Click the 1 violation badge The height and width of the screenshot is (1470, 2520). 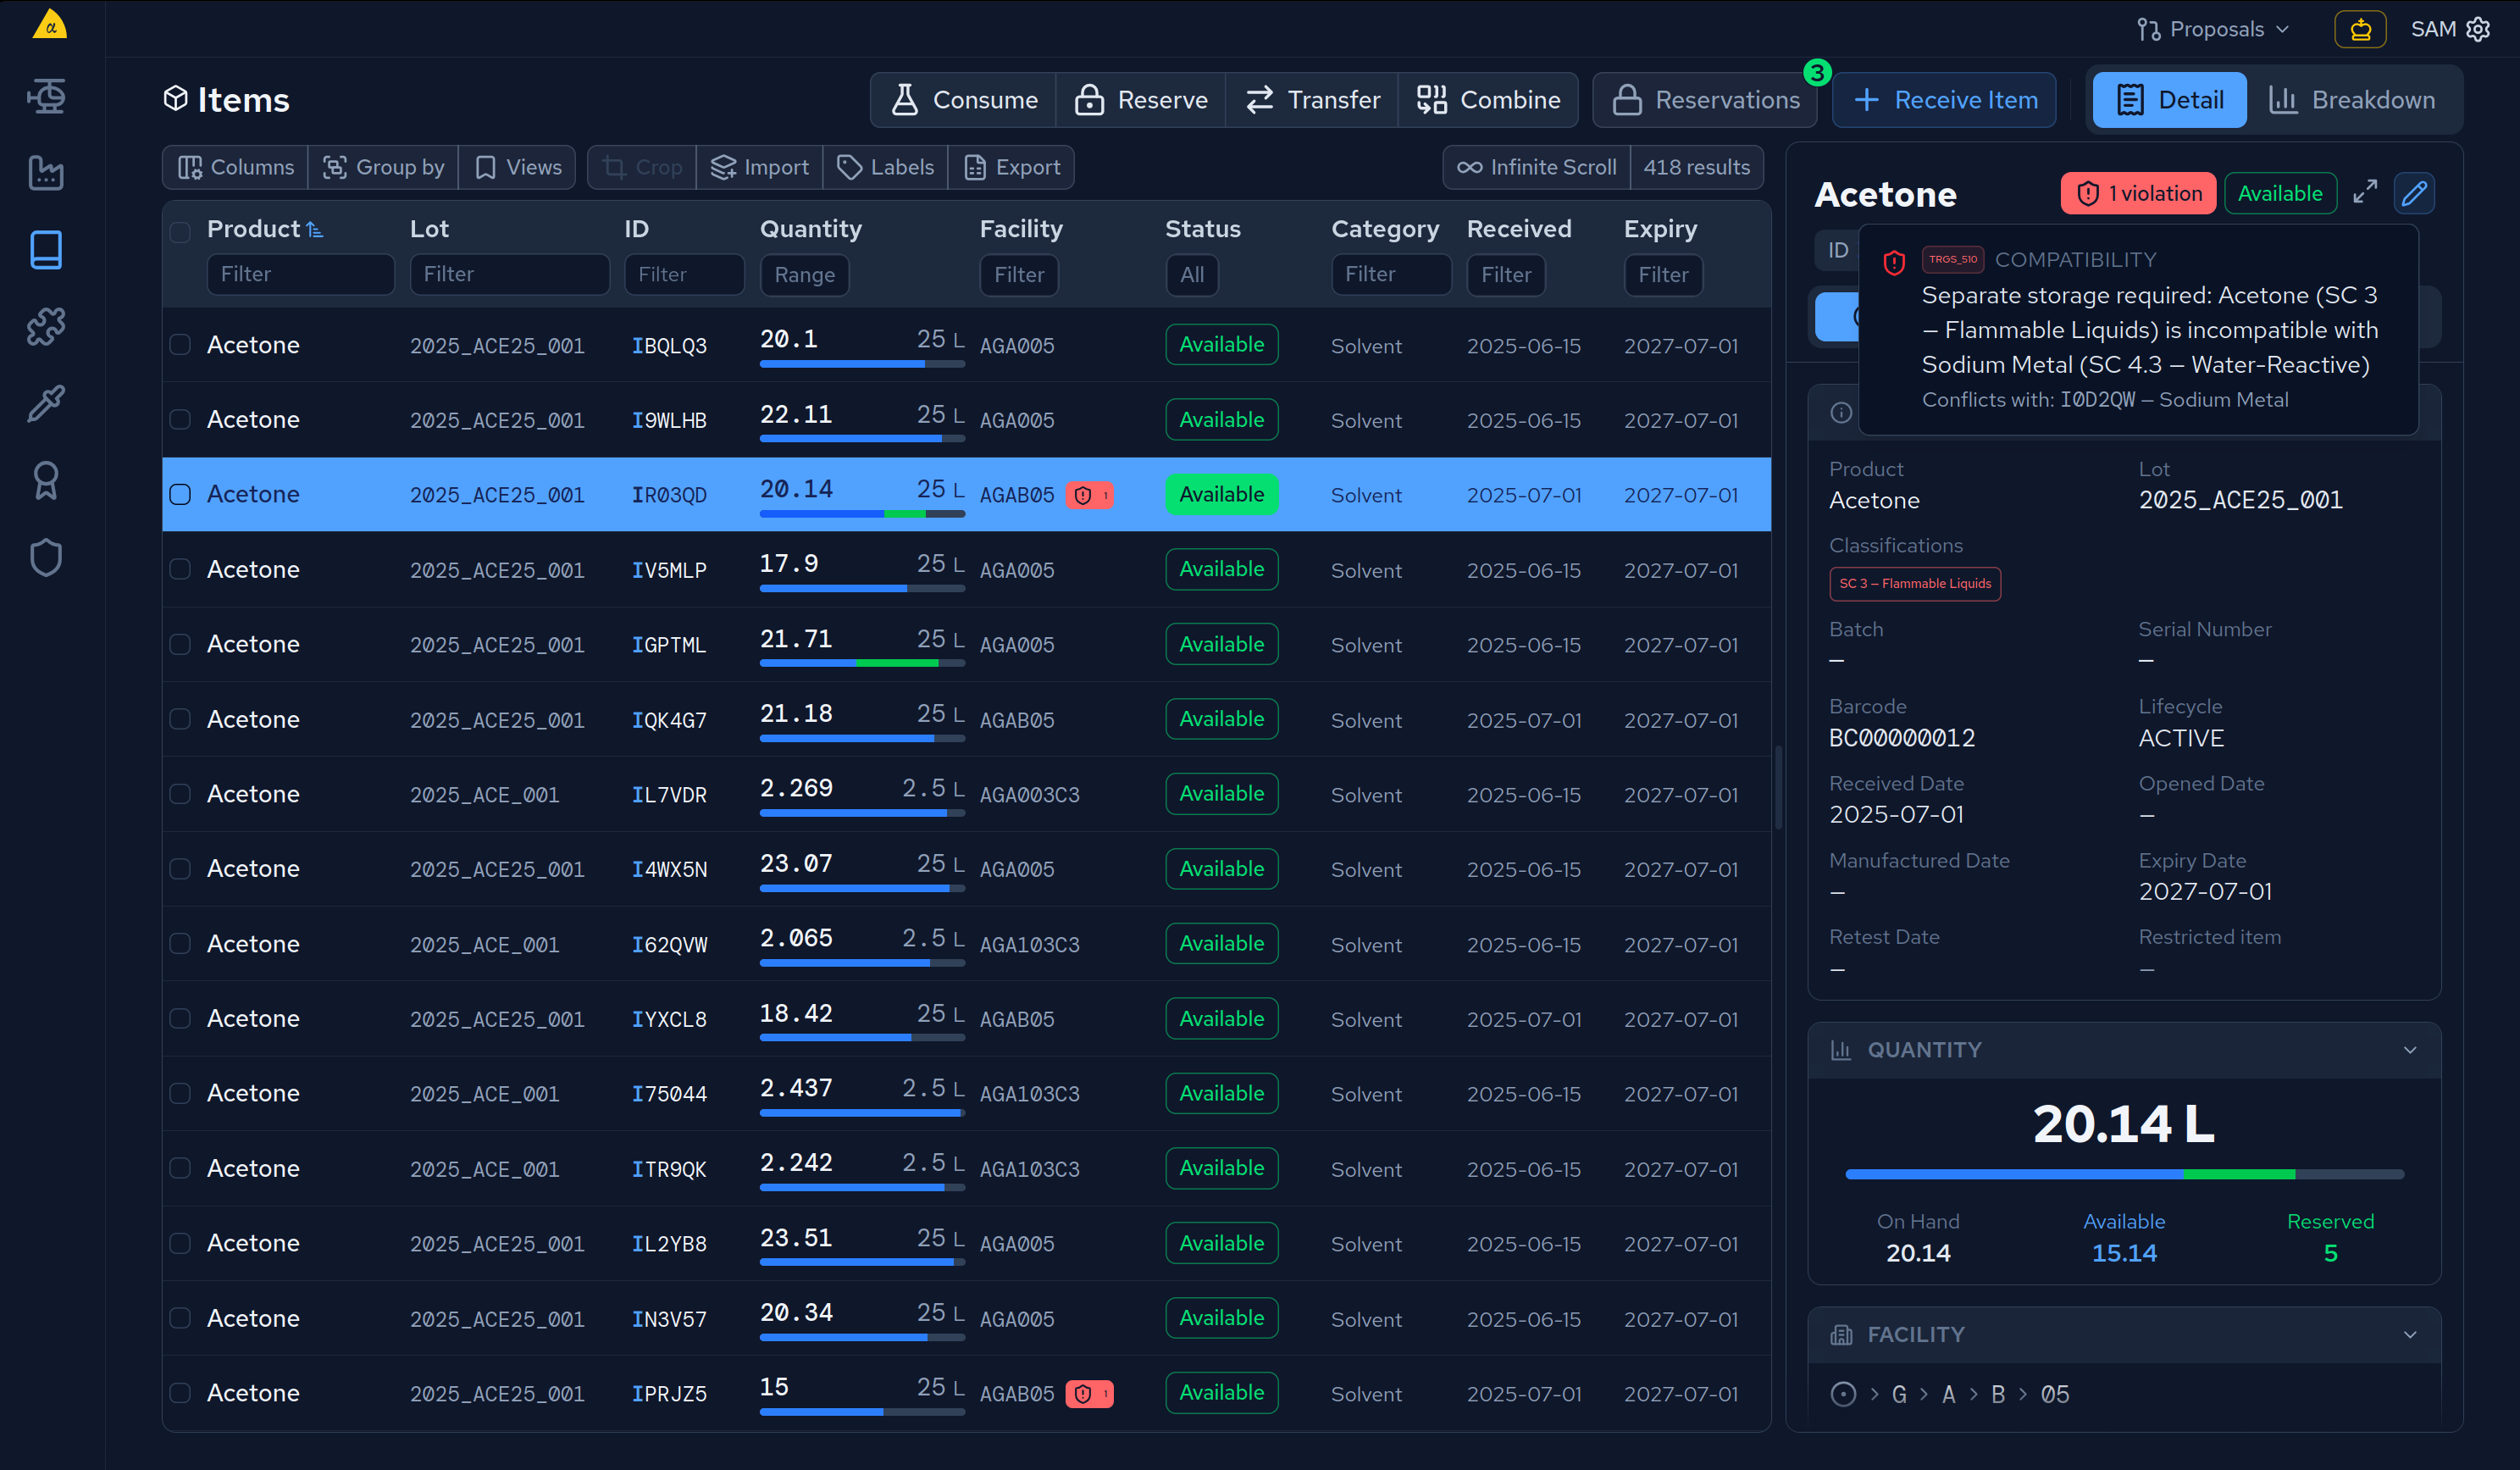tap(2137, 194)
